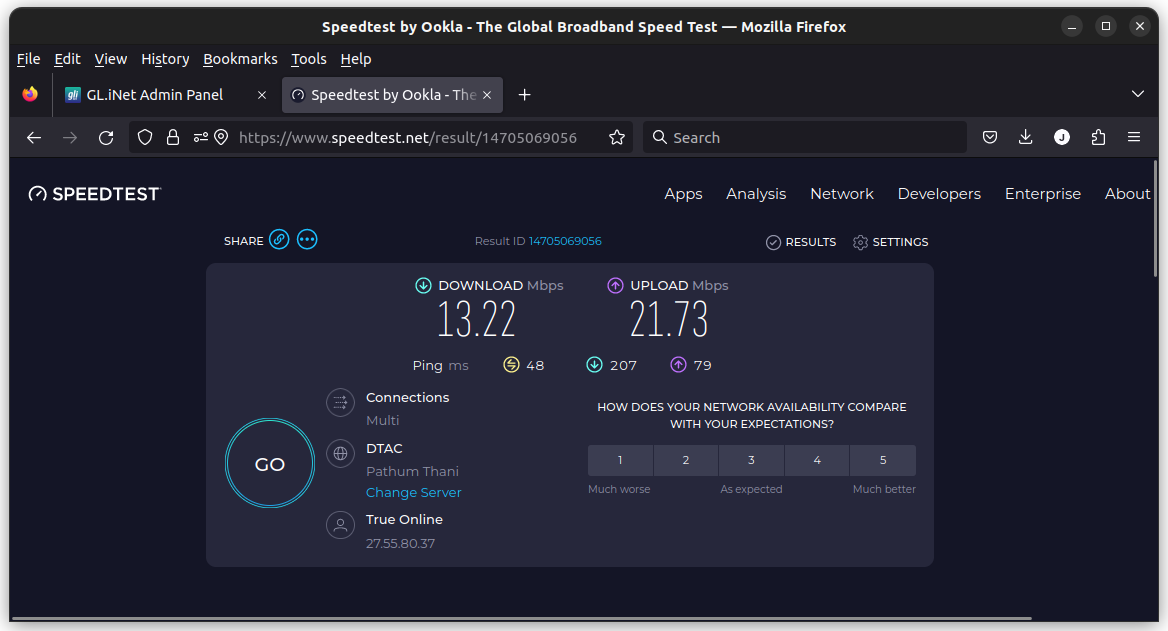Image resolution: width=1168 pixels, height=631 pixels.
Task: Rate network availability 1 Much worse
Action: point(620,460)
